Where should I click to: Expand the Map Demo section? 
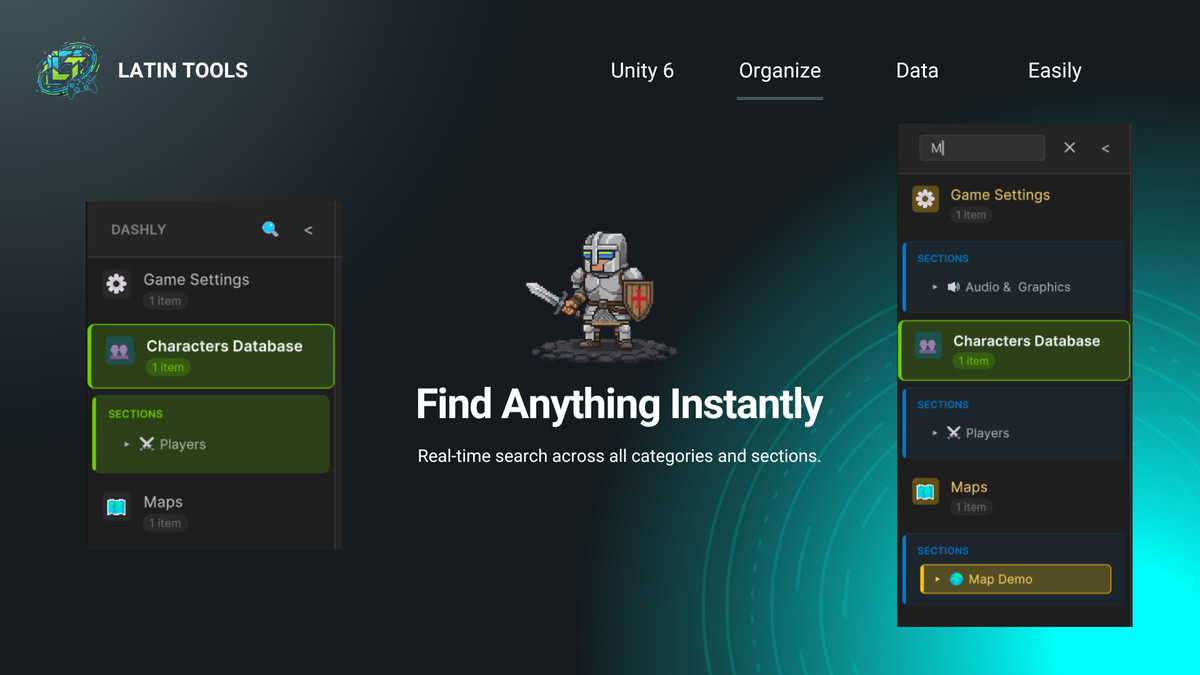pos(936,578)
